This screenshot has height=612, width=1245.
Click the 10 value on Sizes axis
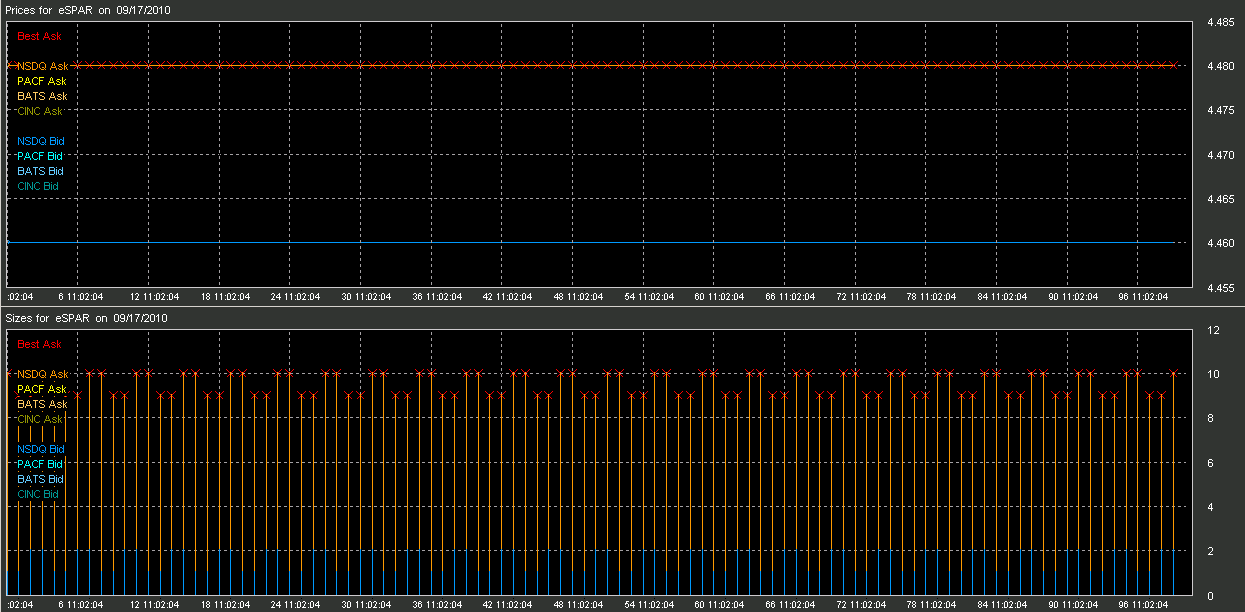(1213, 374)
